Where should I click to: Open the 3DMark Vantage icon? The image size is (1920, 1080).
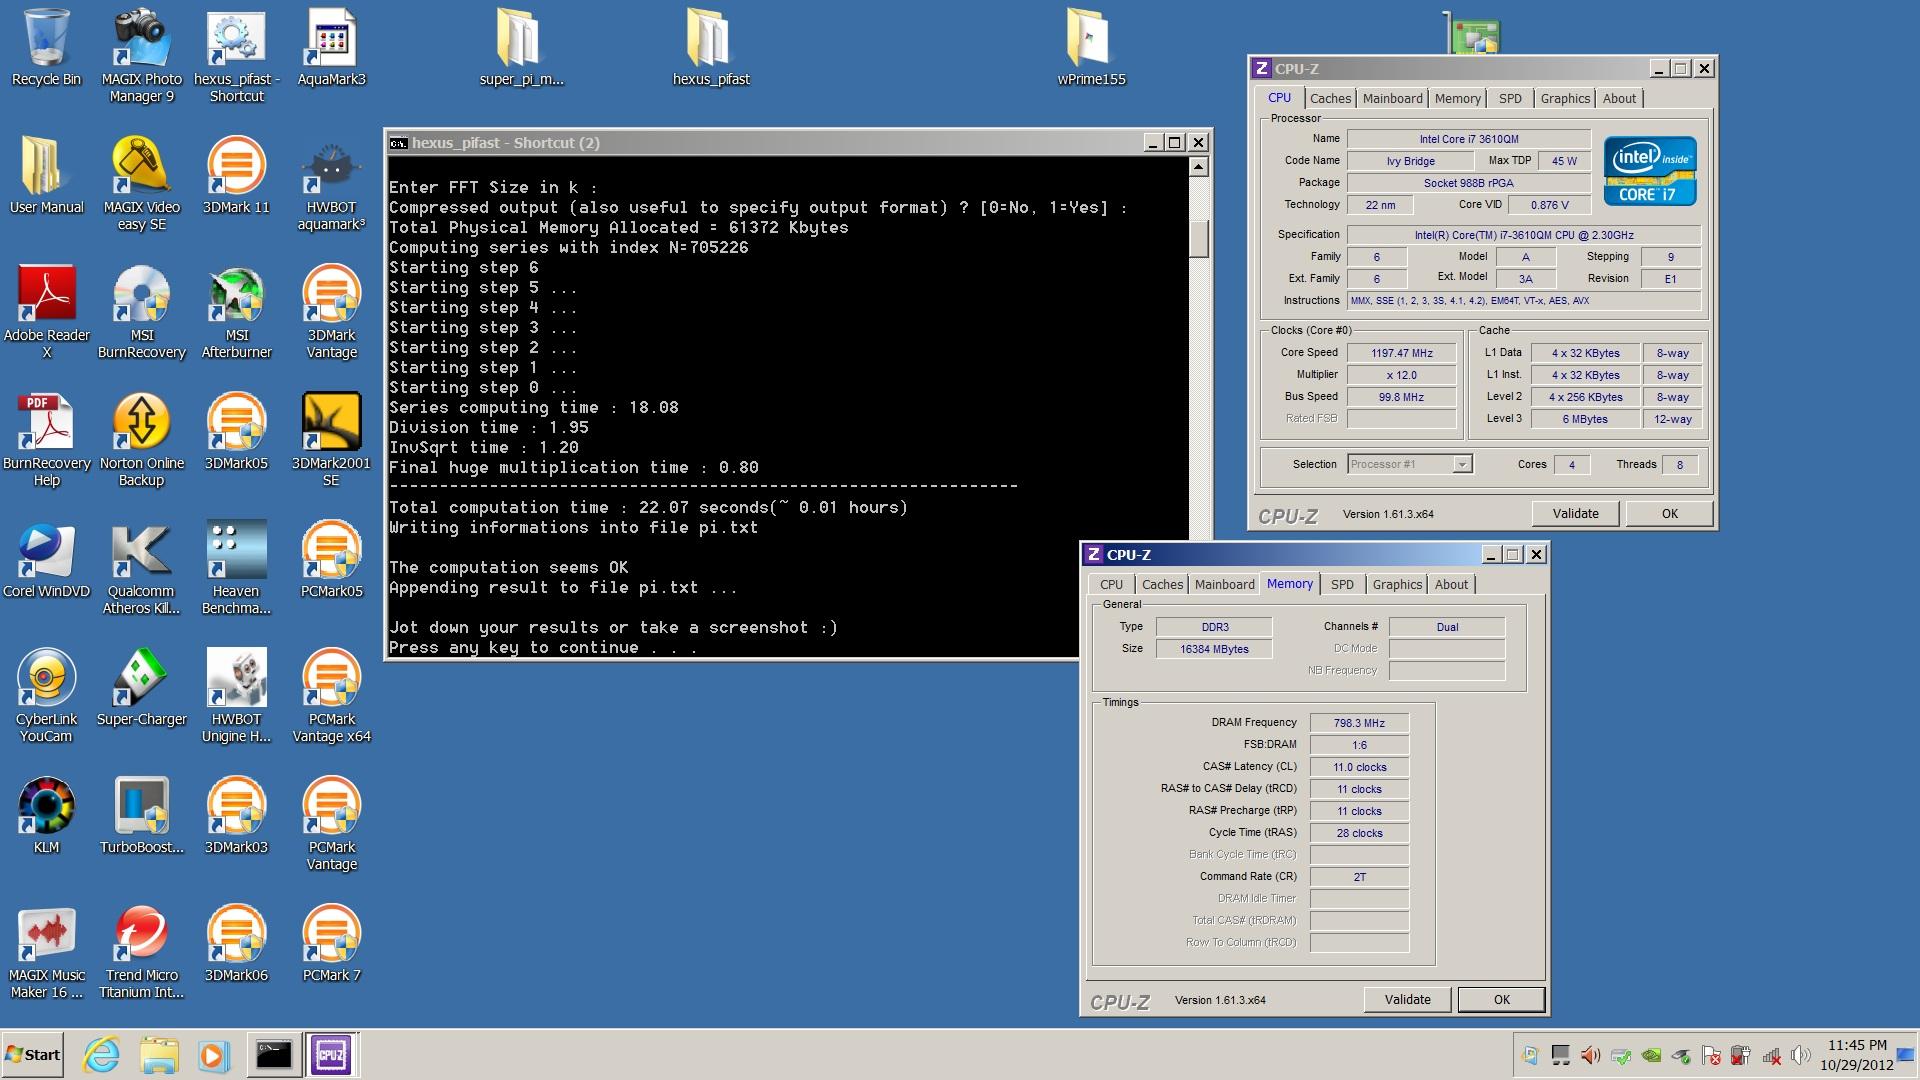[331, 313]
